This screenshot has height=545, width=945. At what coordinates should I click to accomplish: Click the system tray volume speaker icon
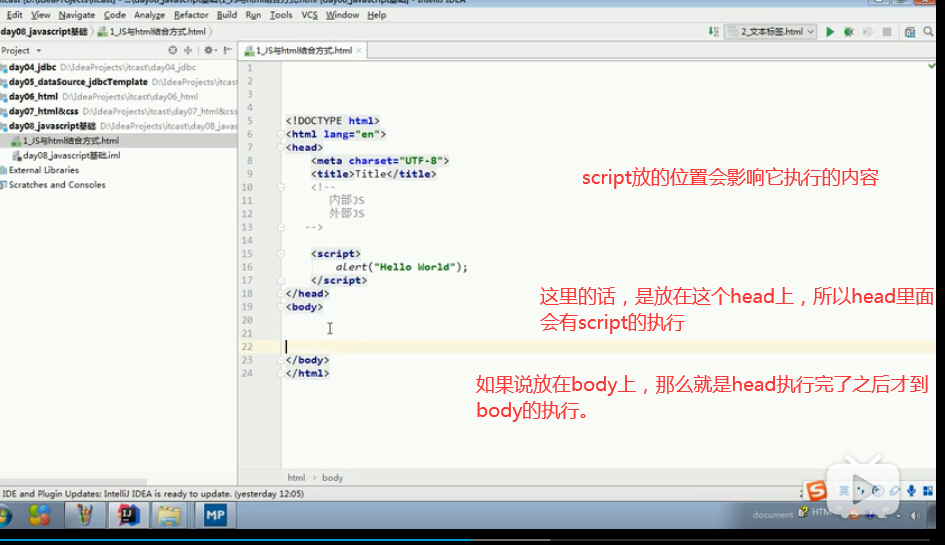point(915,515)
